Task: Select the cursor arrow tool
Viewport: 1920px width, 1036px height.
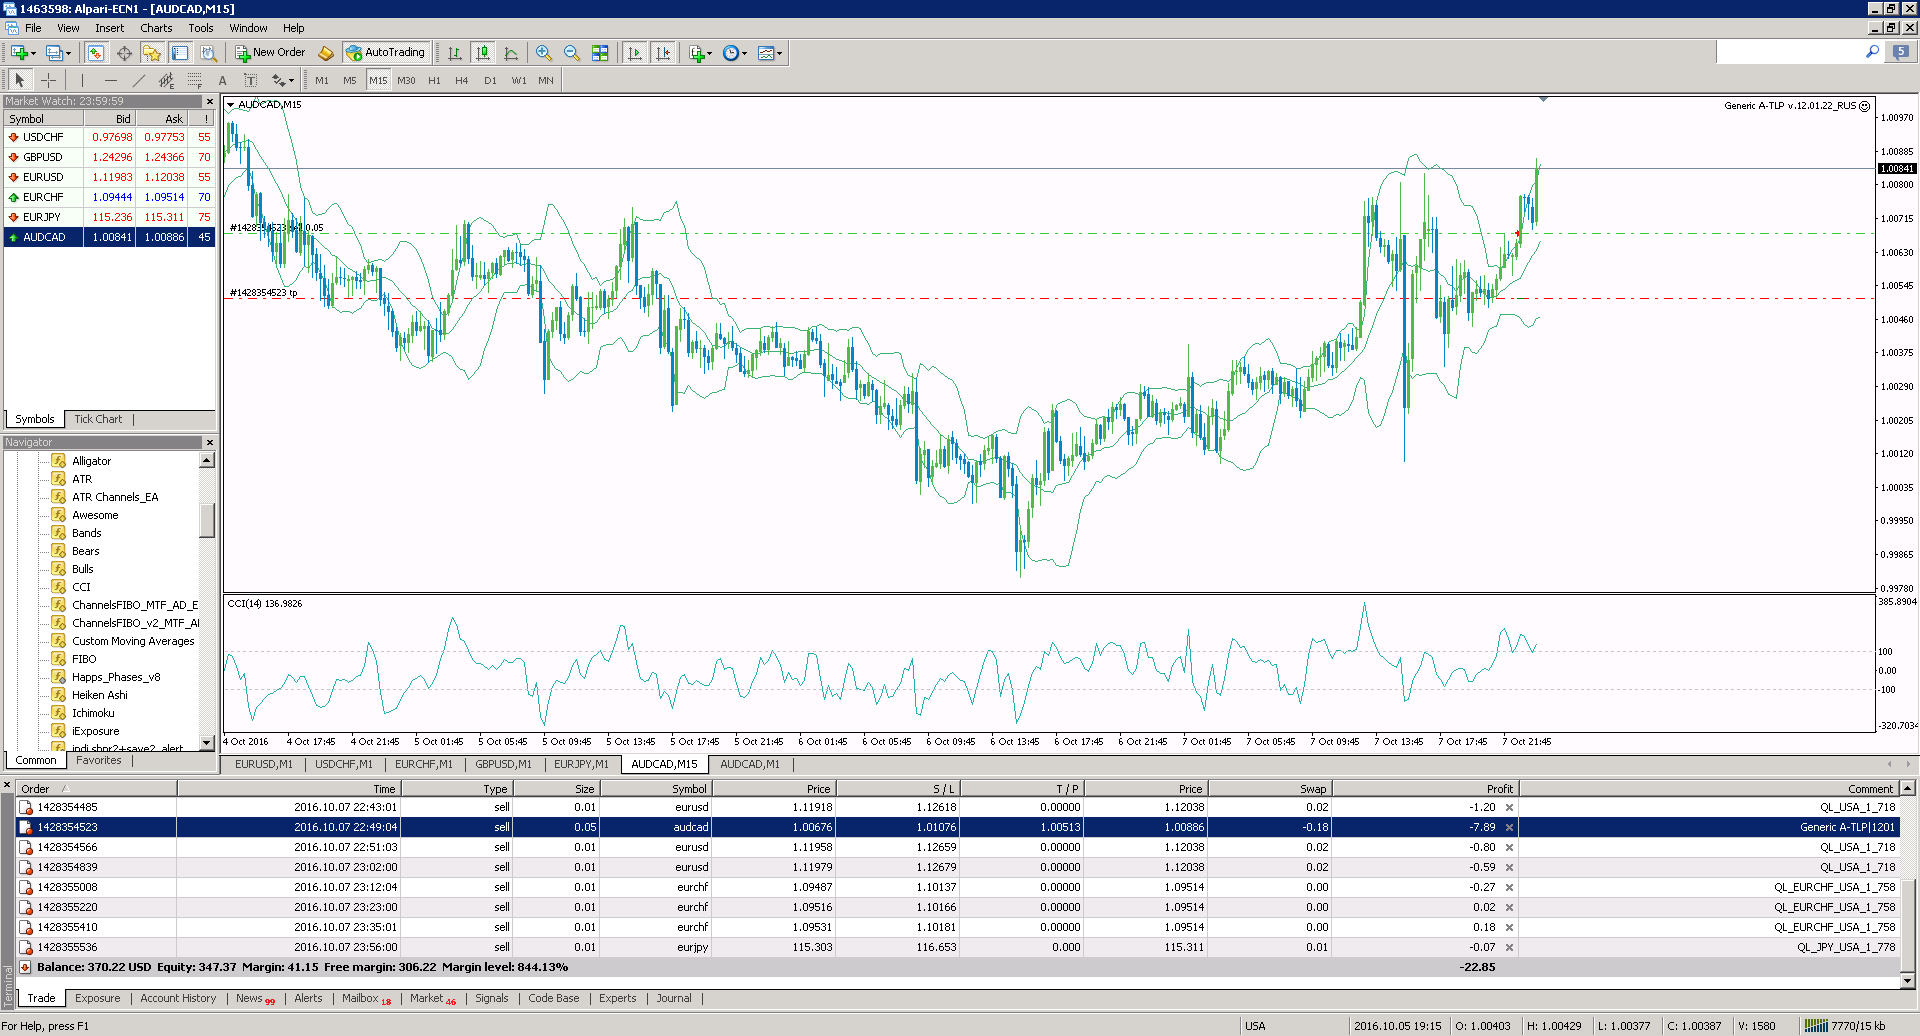Action: point(20,80)
